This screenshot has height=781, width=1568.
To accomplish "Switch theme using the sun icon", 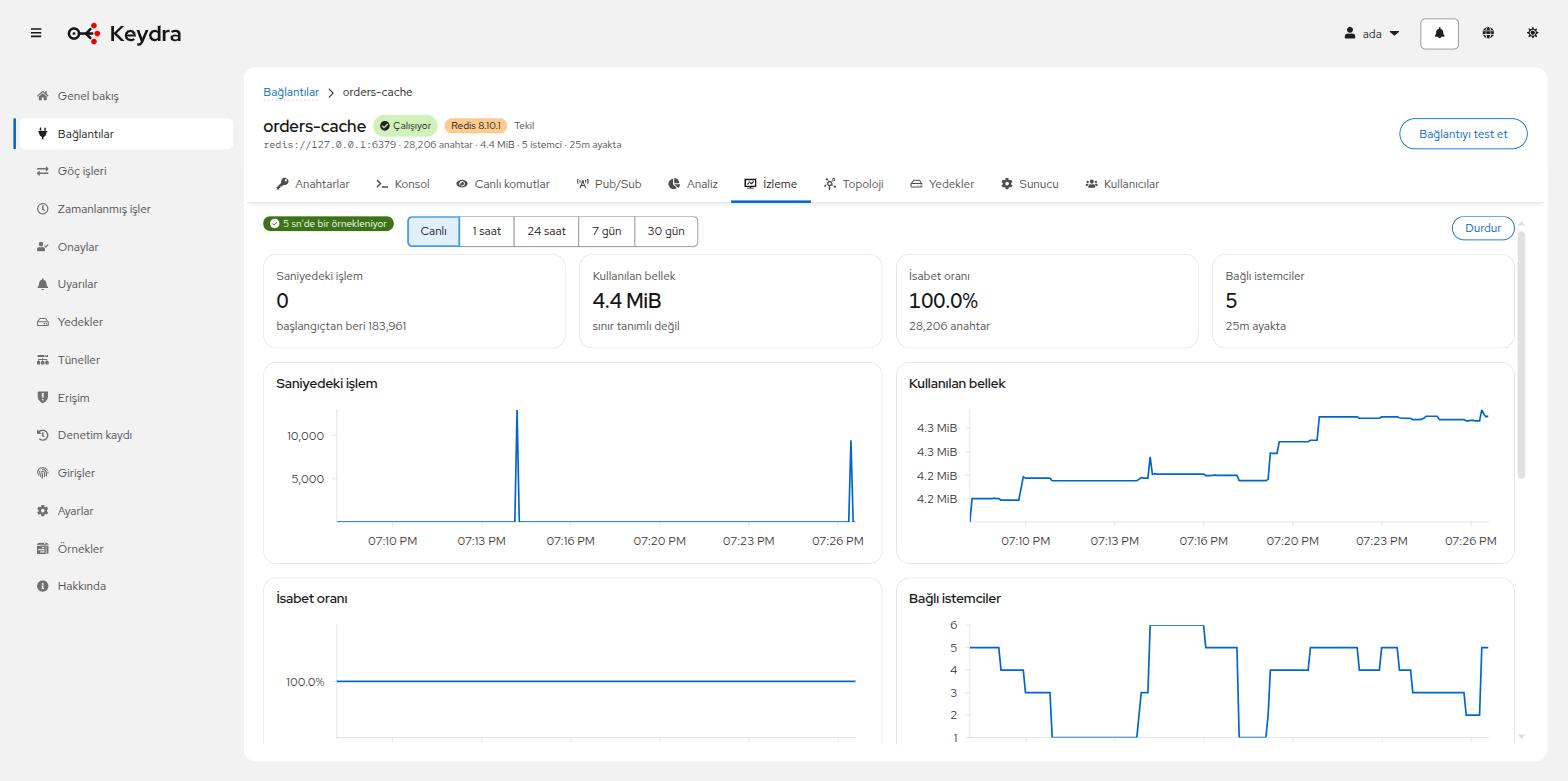I will pos(1532,33).
